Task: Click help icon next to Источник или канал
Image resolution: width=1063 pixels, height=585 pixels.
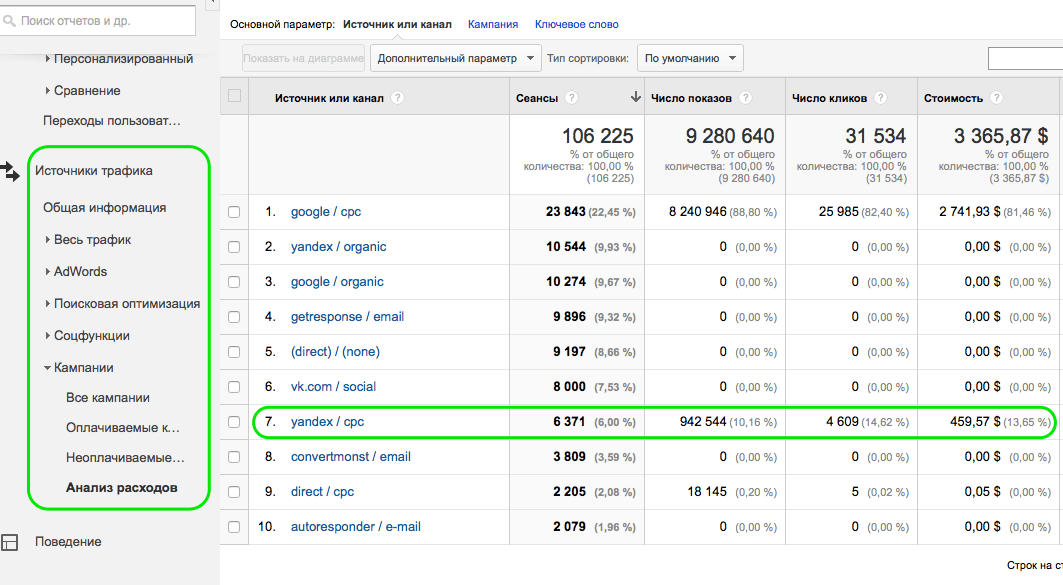Action: (x=398, y=98)
